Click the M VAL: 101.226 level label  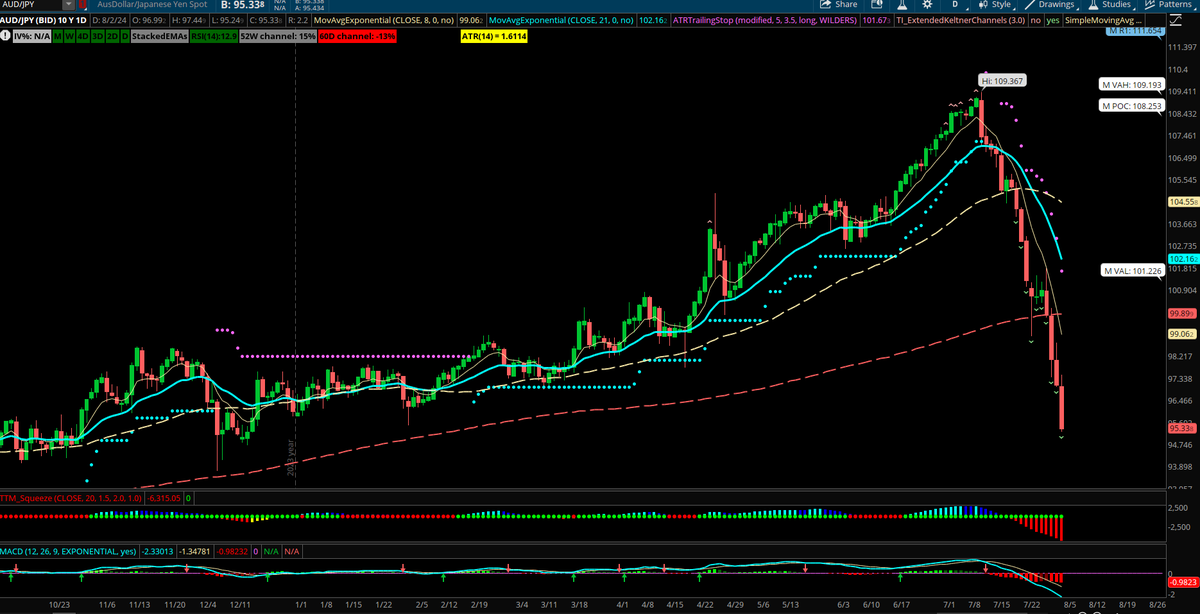pyautogui.click(x=1132, y=270)
